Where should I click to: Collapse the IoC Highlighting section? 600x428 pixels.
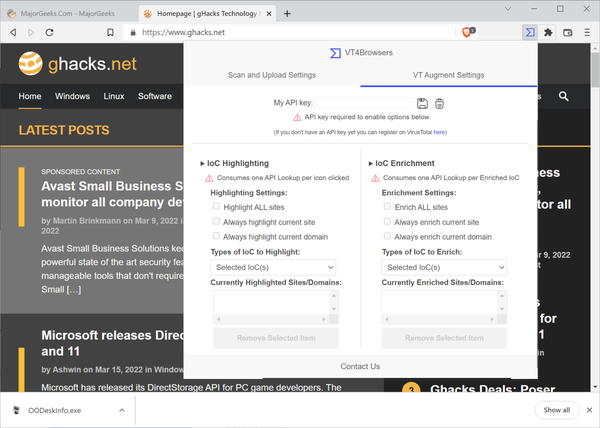[234, 163]
